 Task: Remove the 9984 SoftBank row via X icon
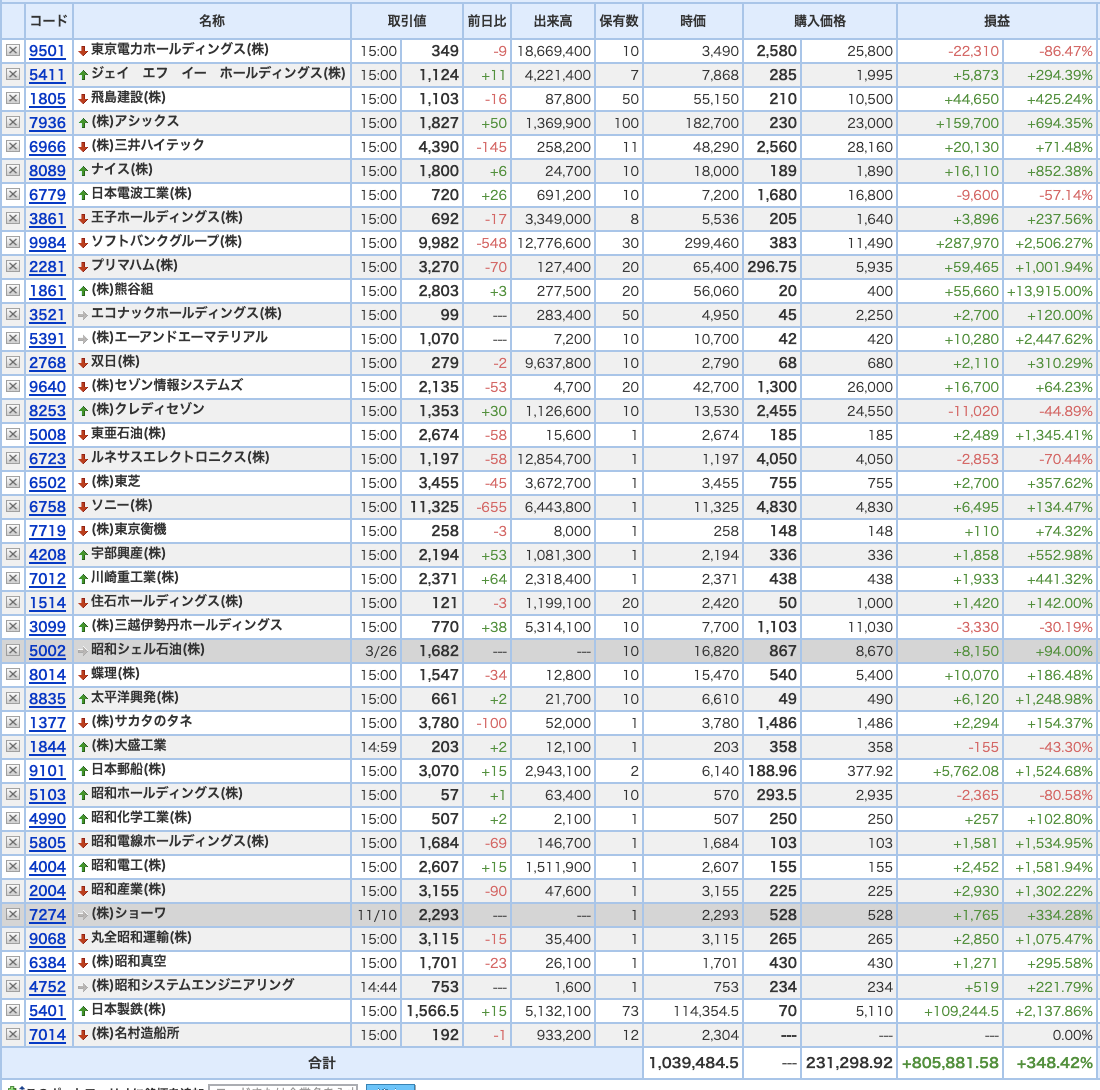(x=13, y=242)
